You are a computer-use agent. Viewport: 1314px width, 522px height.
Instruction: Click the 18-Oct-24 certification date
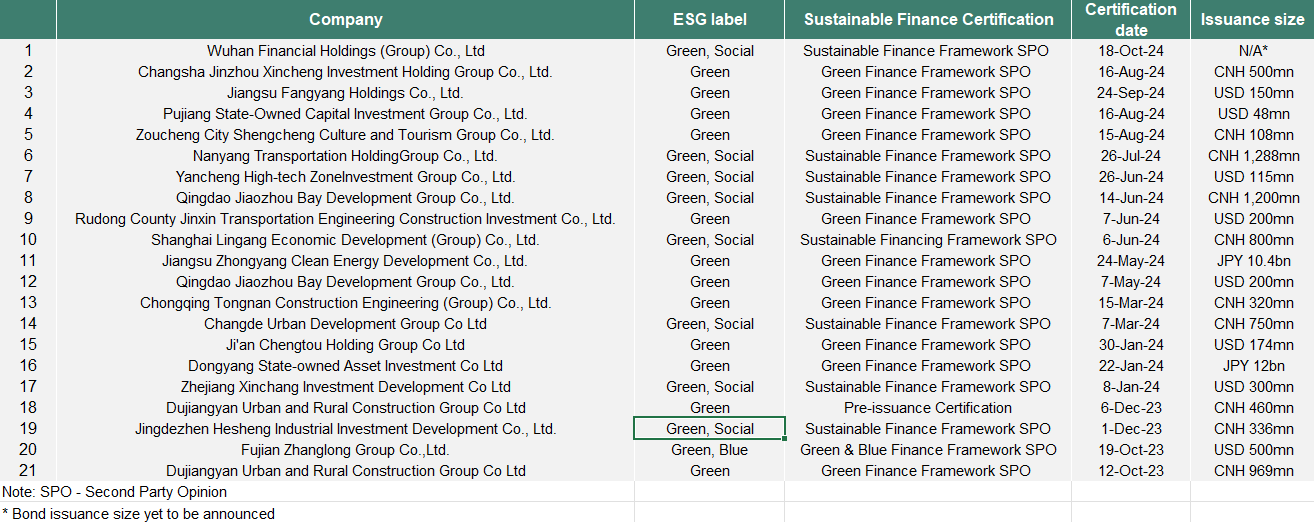coord(1131,51)
